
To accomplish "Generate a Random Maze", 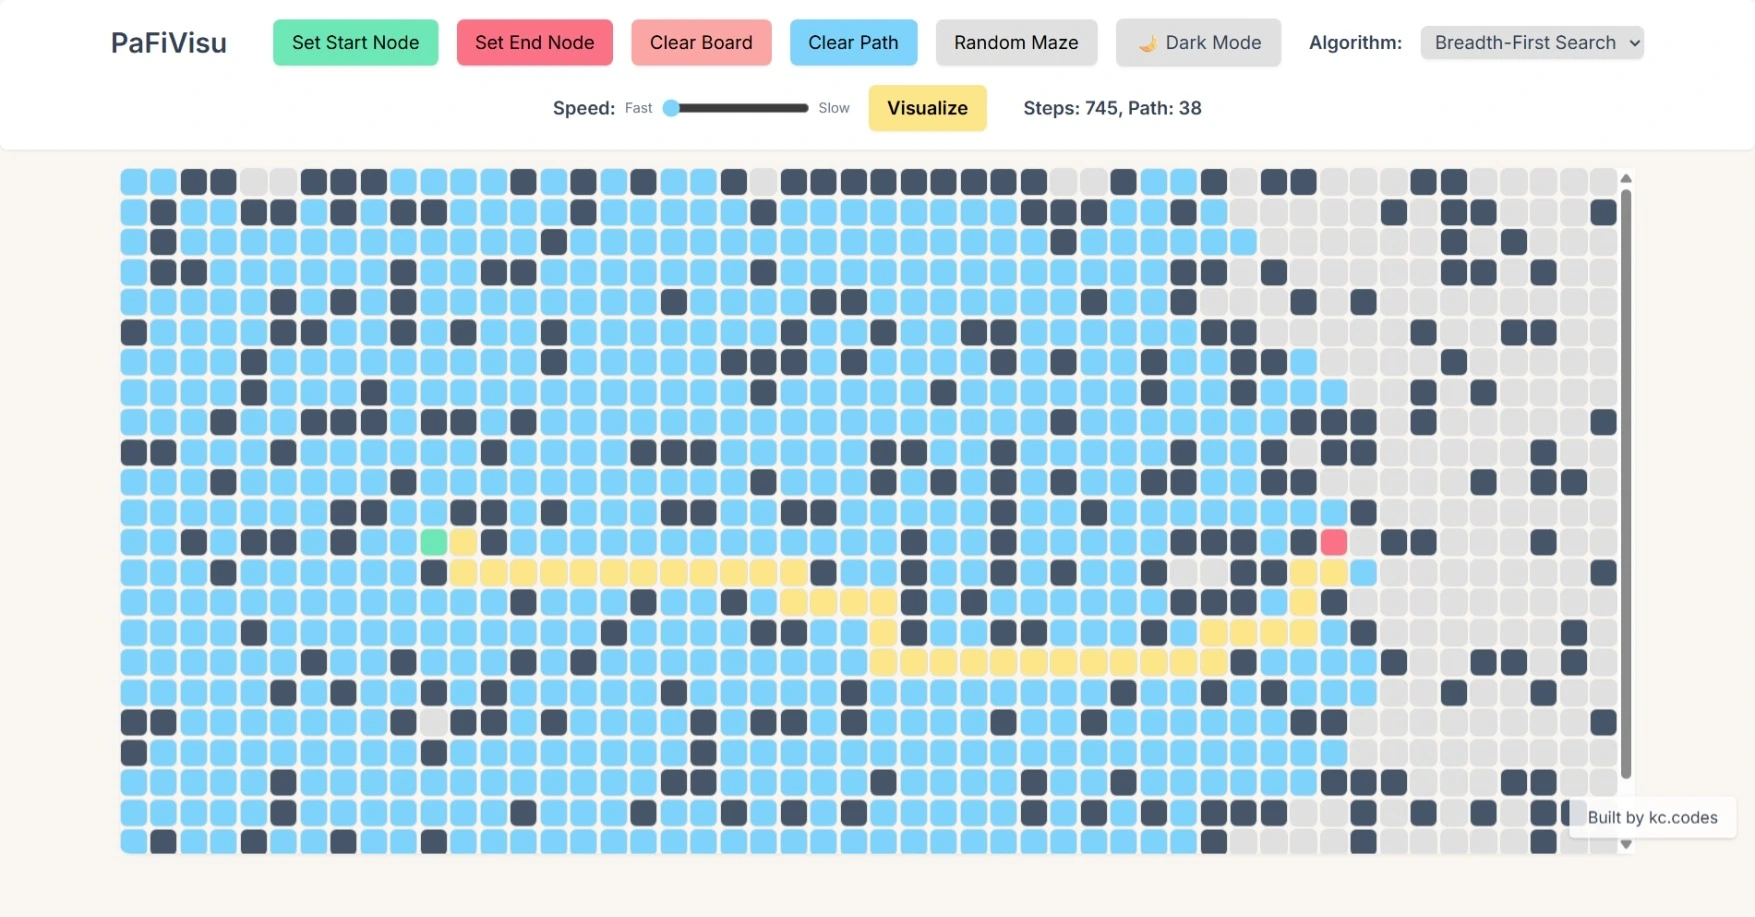I will pyautogui.click(x=1016, y=43).
